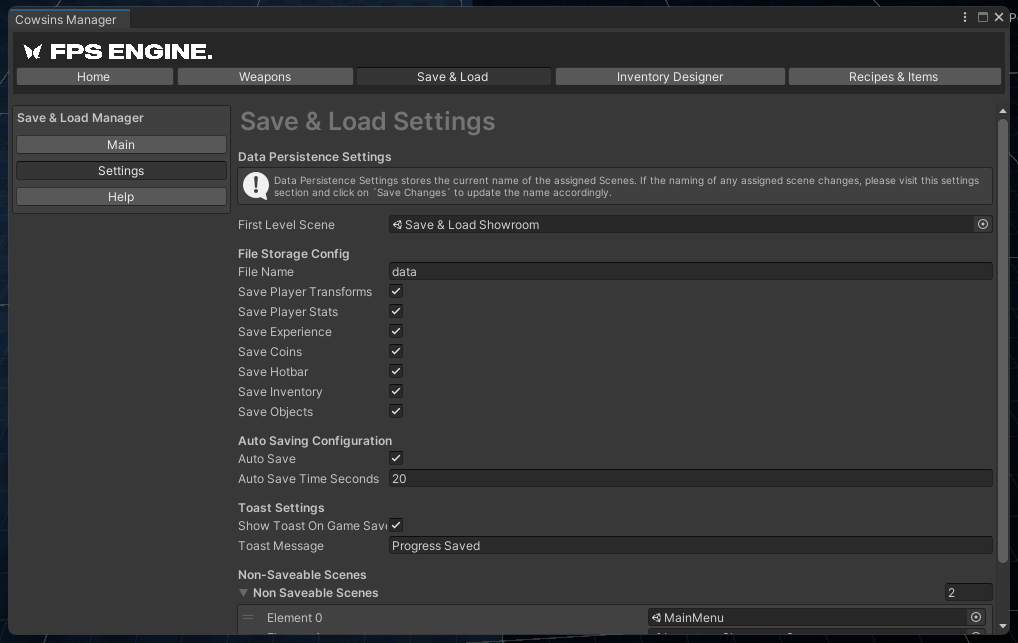Toggle Show Toast On Game Save
1018x643 pixels.
coord(396,526)
